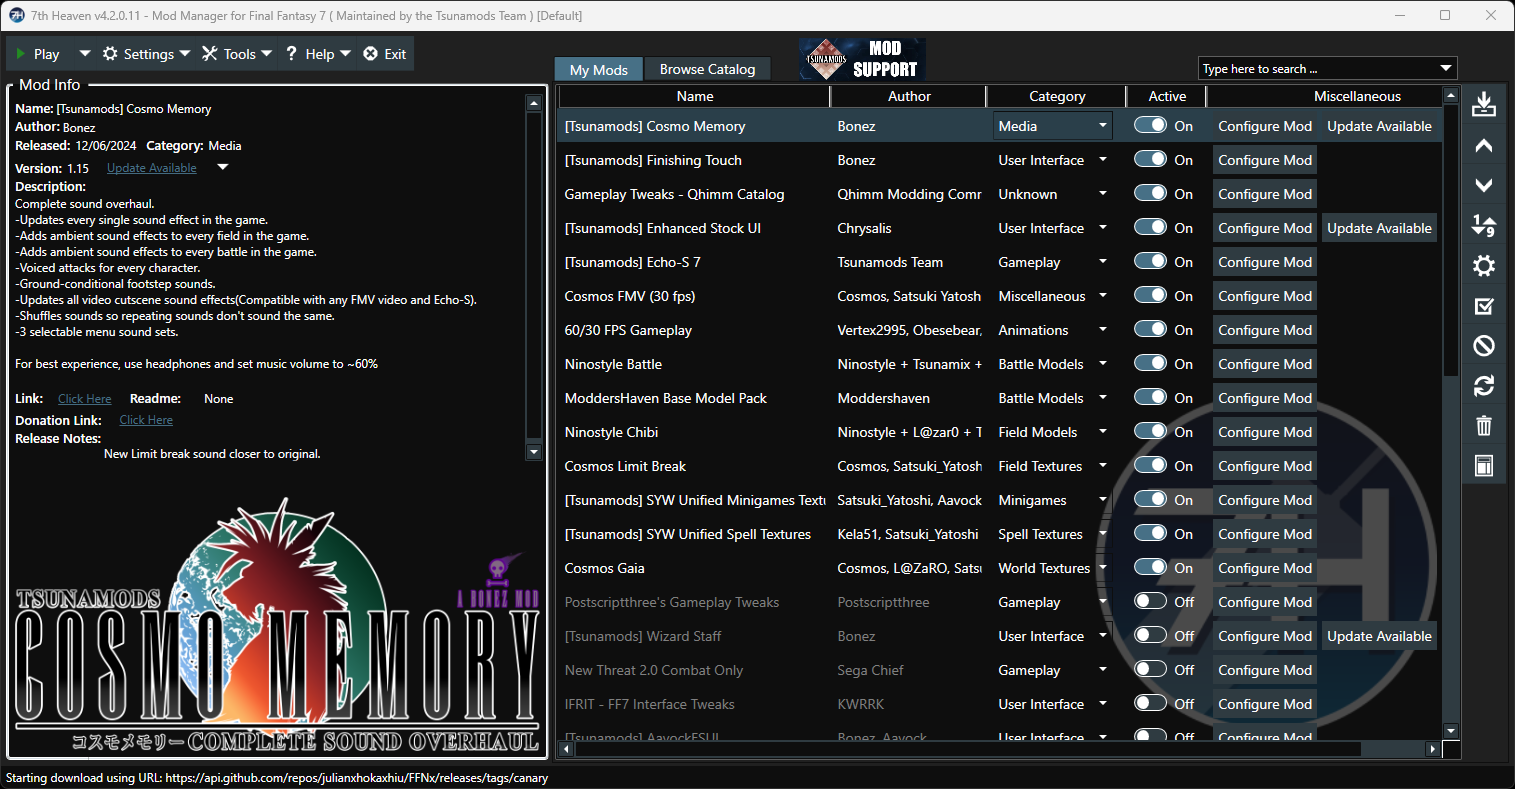This screenshot has height=789, width=1515.
Task: Toggle Cosmo Memory mod active switch
Action: (x=1150, y=126)
